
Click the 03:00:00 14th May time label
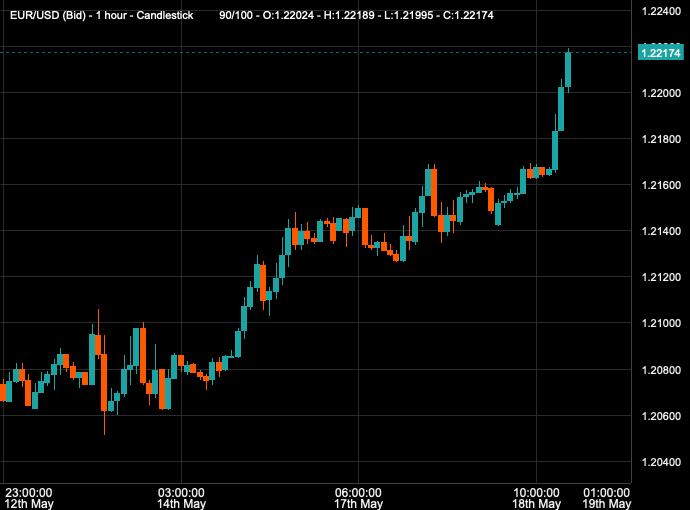pos(181,498)
